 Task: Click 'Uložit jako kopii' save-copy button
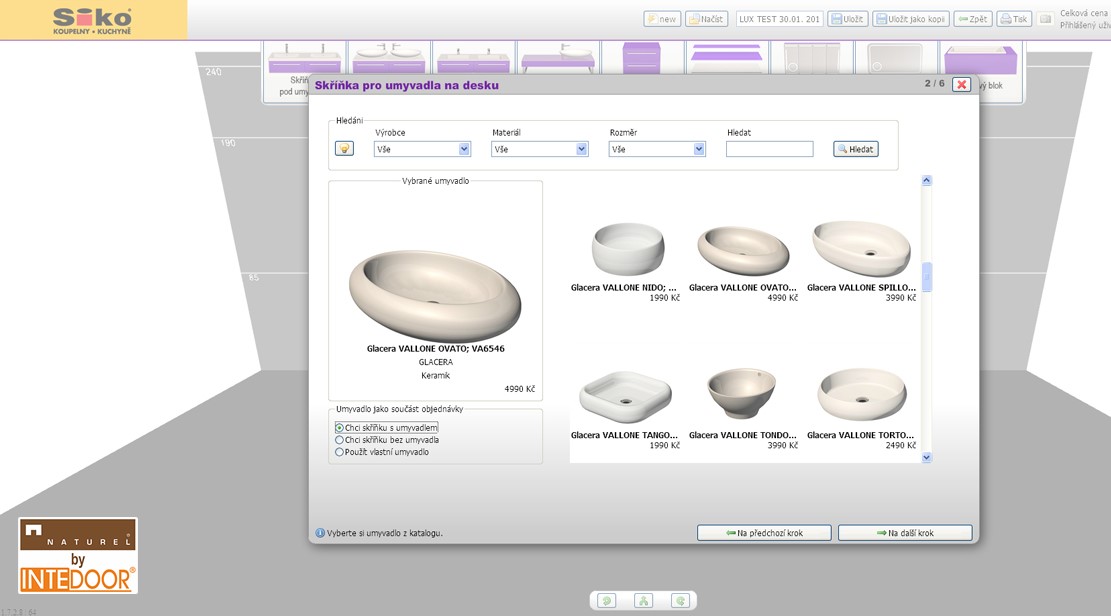click(910, 19)
